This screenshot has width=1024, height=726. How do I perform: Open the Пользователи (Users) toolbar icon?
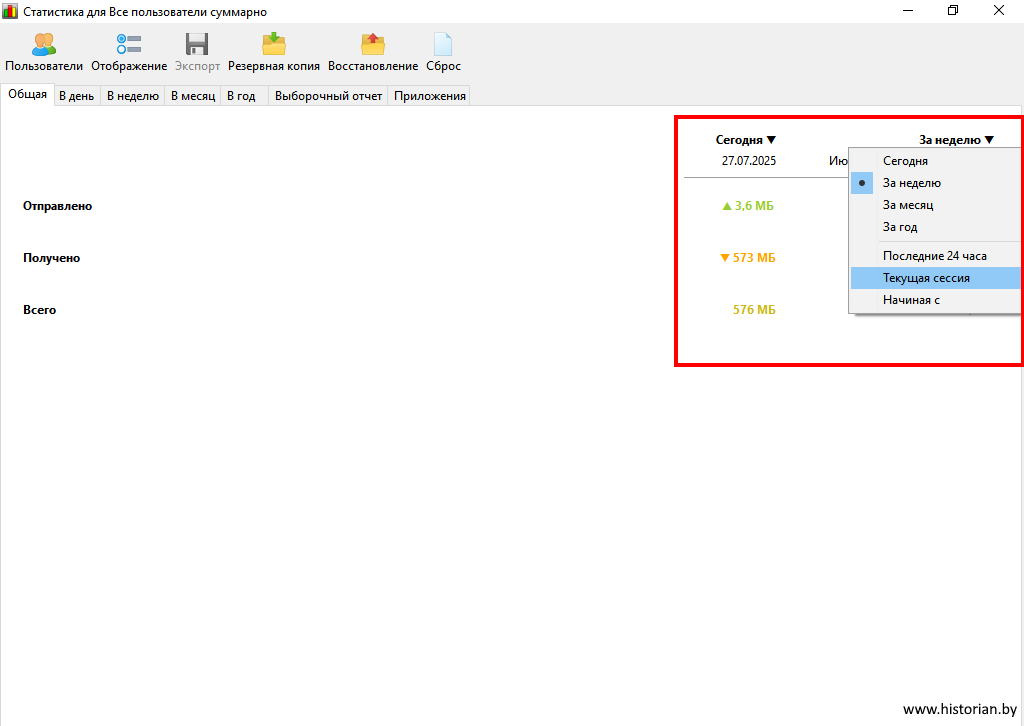[x=44, y=45]
